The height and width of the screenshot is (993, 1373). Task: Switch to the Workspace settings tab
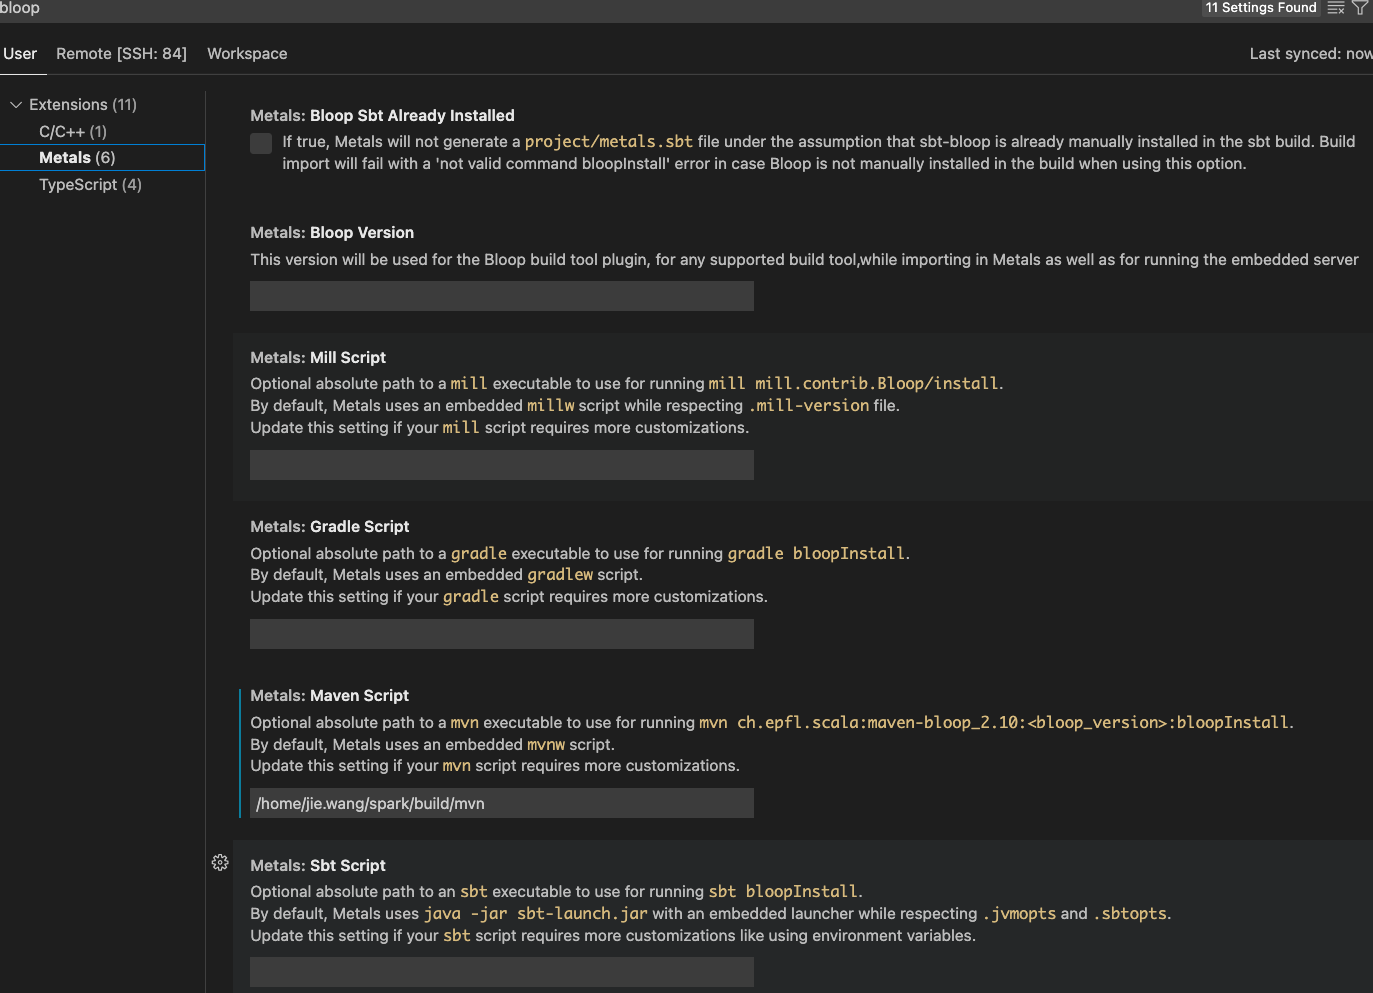click(x=247, y=54)
